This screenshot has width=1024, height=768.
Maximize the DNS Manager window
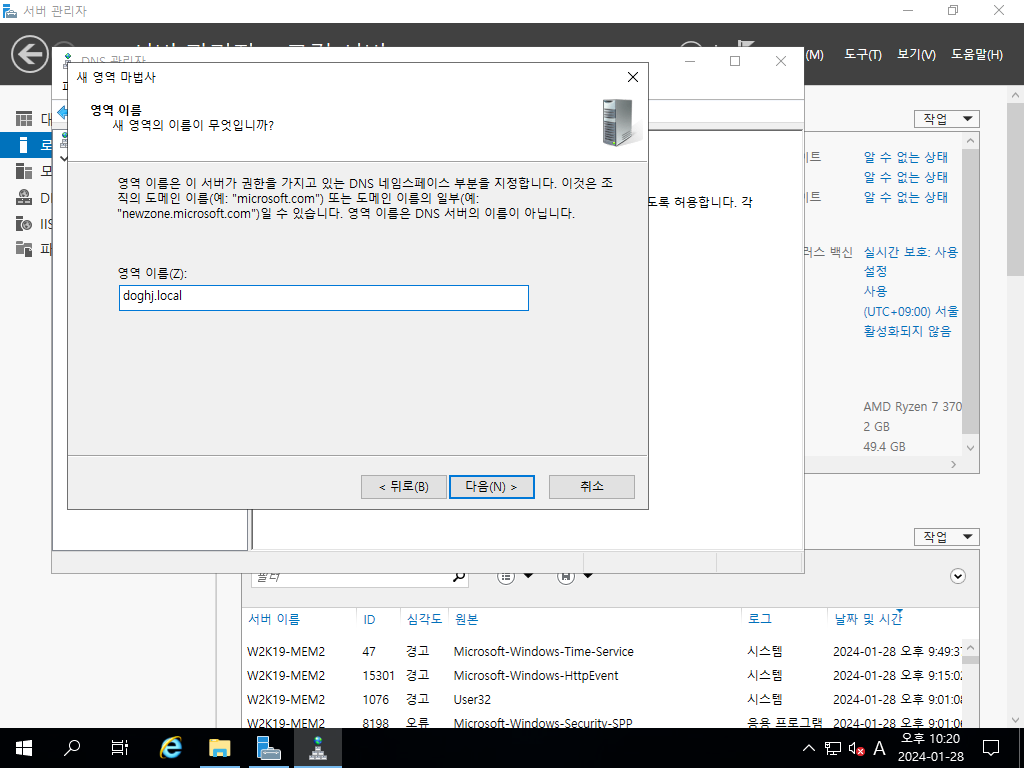[x=735, y=61]
